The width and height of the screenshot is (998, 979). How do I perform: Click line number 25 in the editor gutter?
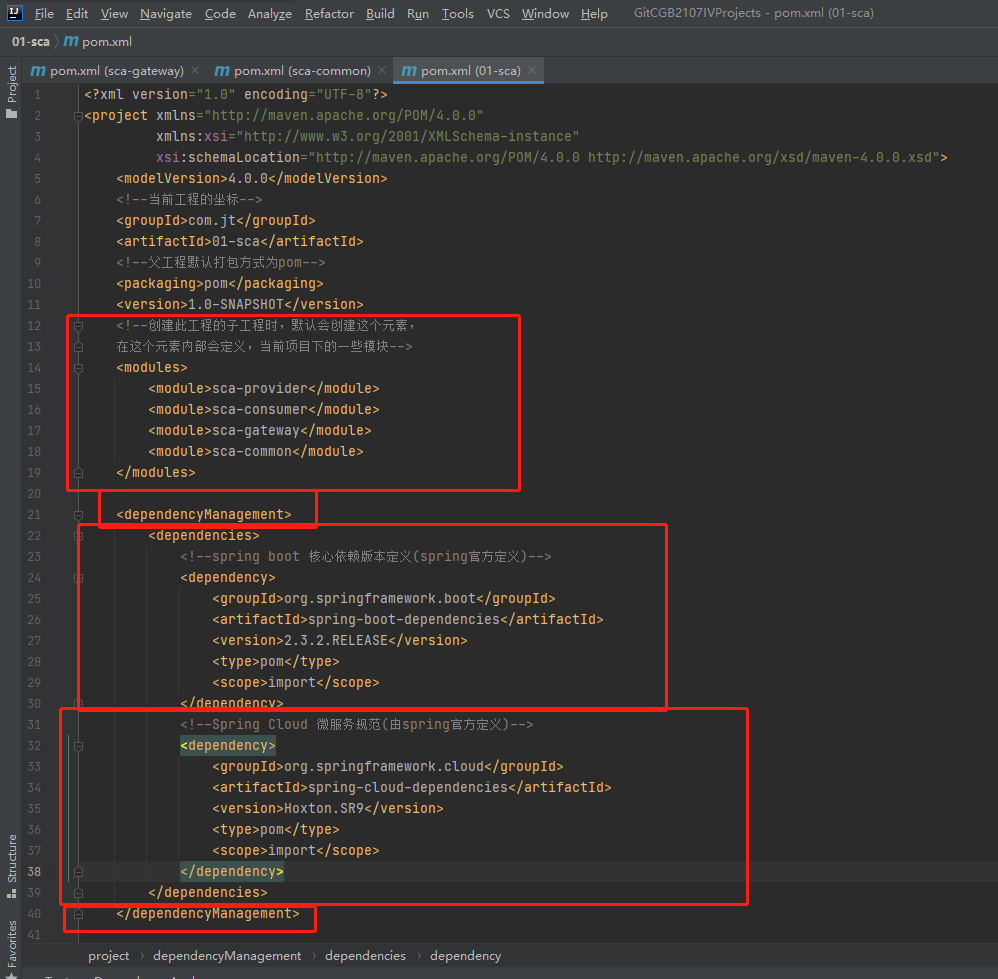pos(34,598)
